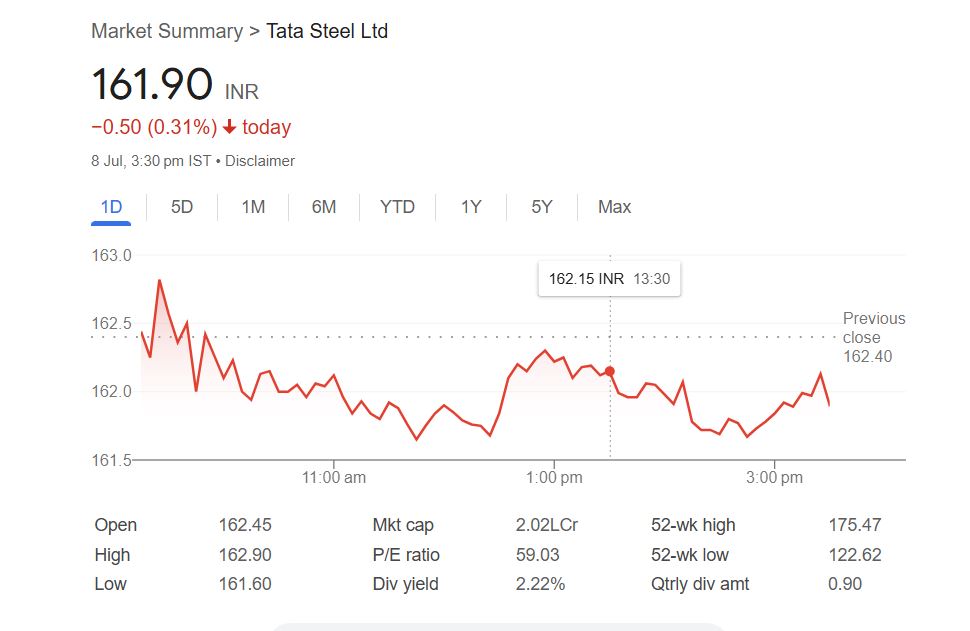Show the 6M price history

coord(324,207)
